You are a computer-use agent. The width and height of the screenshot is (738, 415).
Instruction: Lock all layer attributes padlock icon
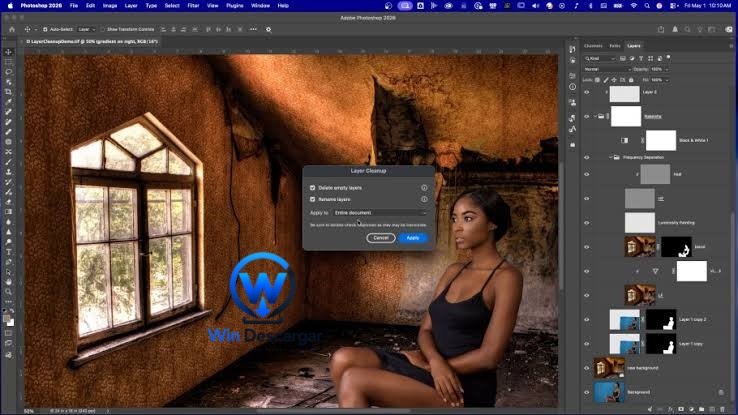[x=631, y=80]
